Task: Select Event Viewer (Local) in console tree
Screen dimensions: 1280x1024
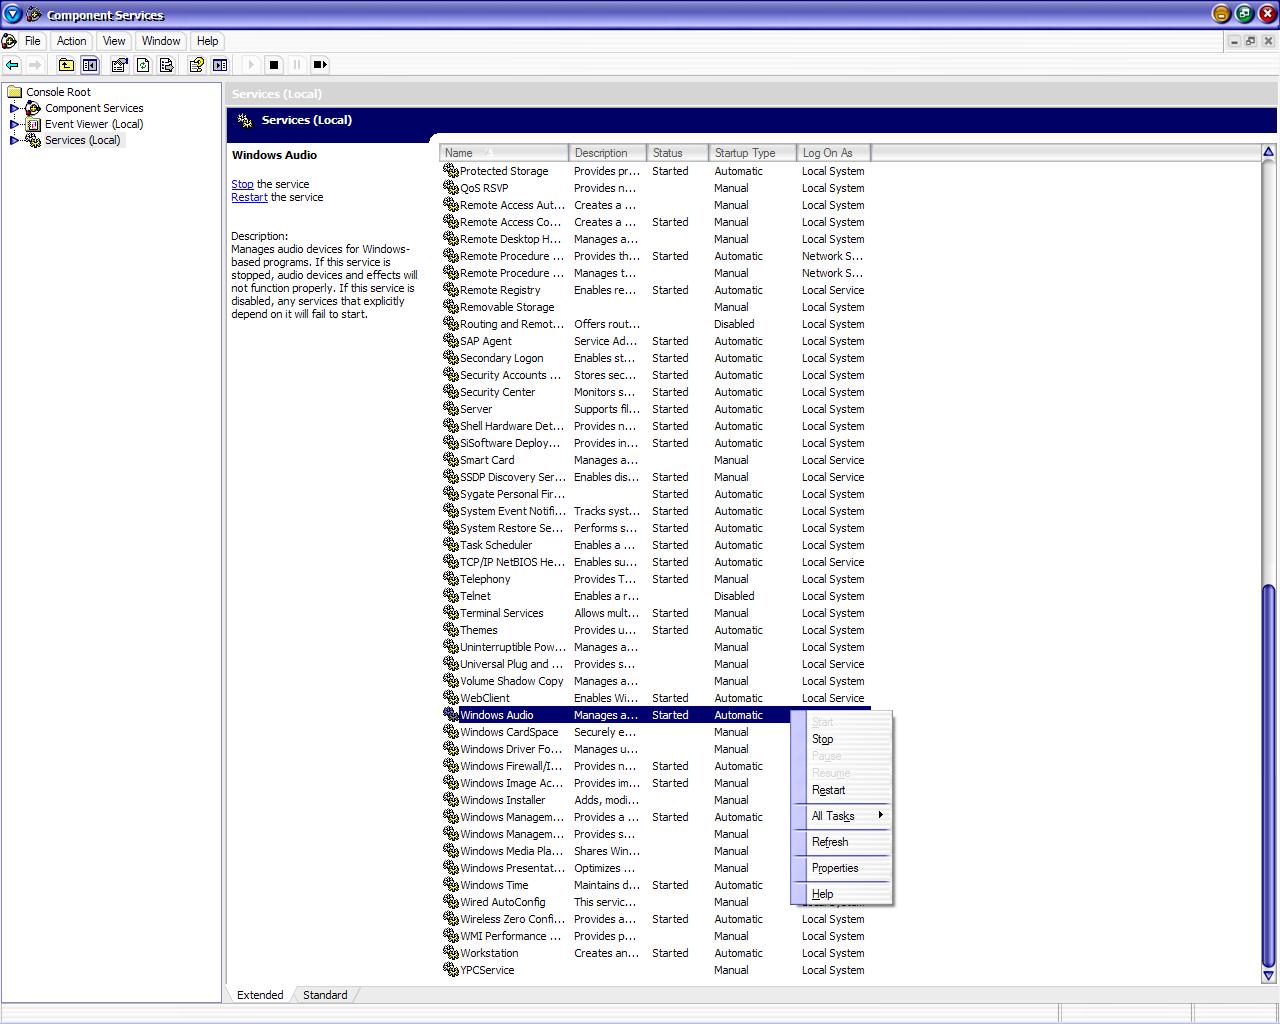Action: click(x=94, y=124)
